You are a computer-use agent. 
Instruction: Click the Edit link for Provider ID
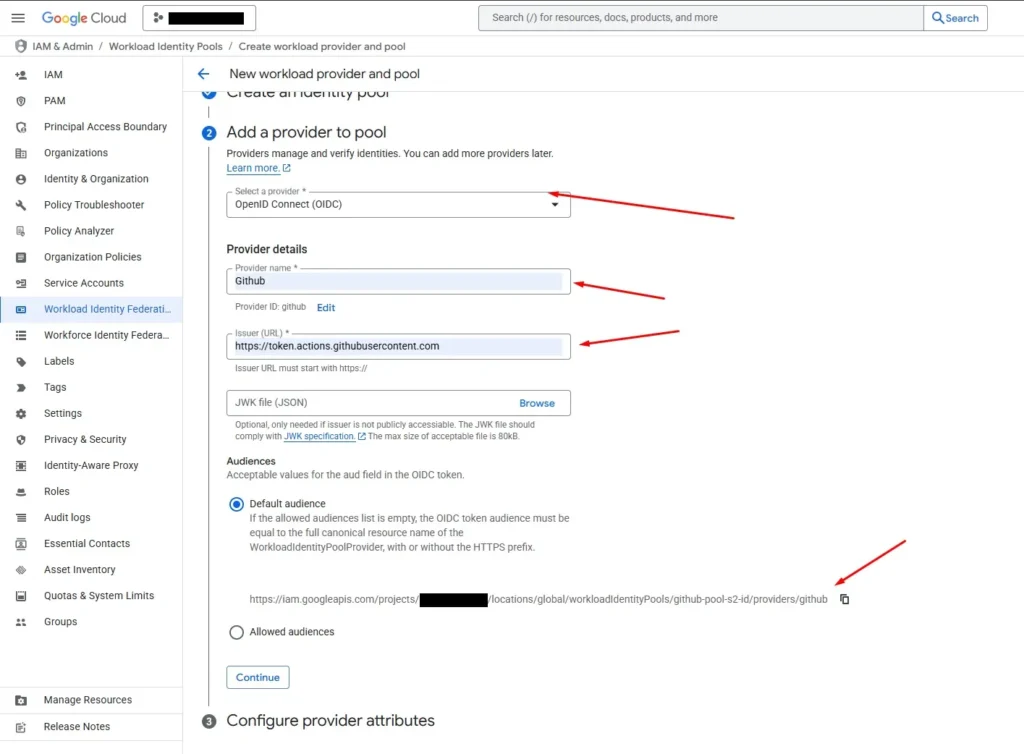pos(326,308)
